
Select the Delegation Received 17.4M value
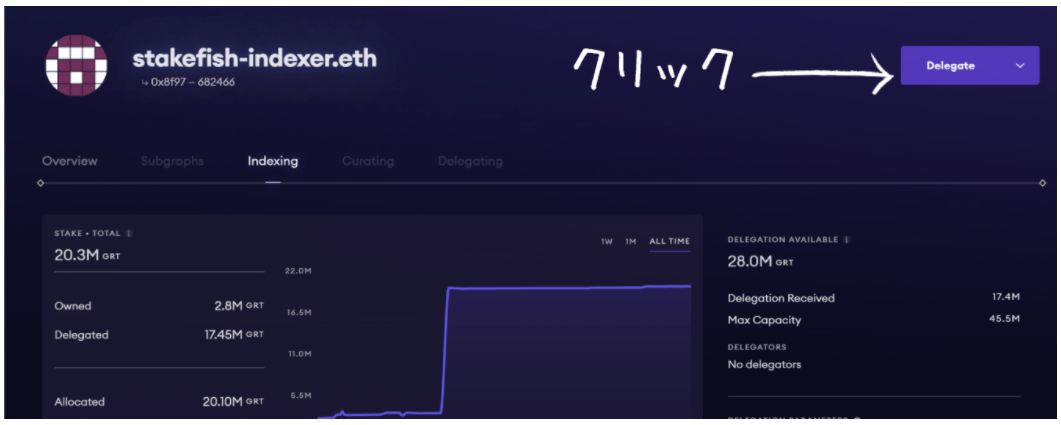tap(1008, 297)
